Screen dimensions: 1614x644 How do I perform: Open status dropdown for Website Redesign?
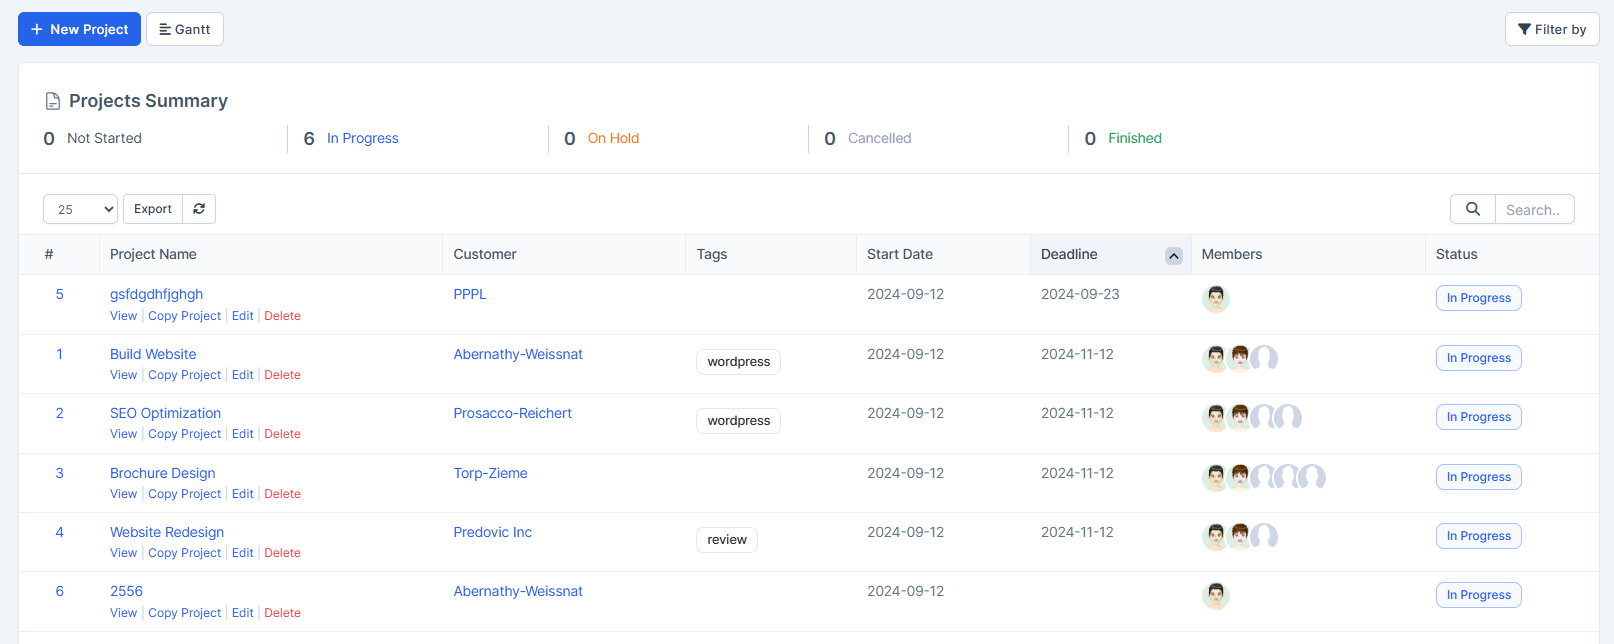(x=1478, y=536)
